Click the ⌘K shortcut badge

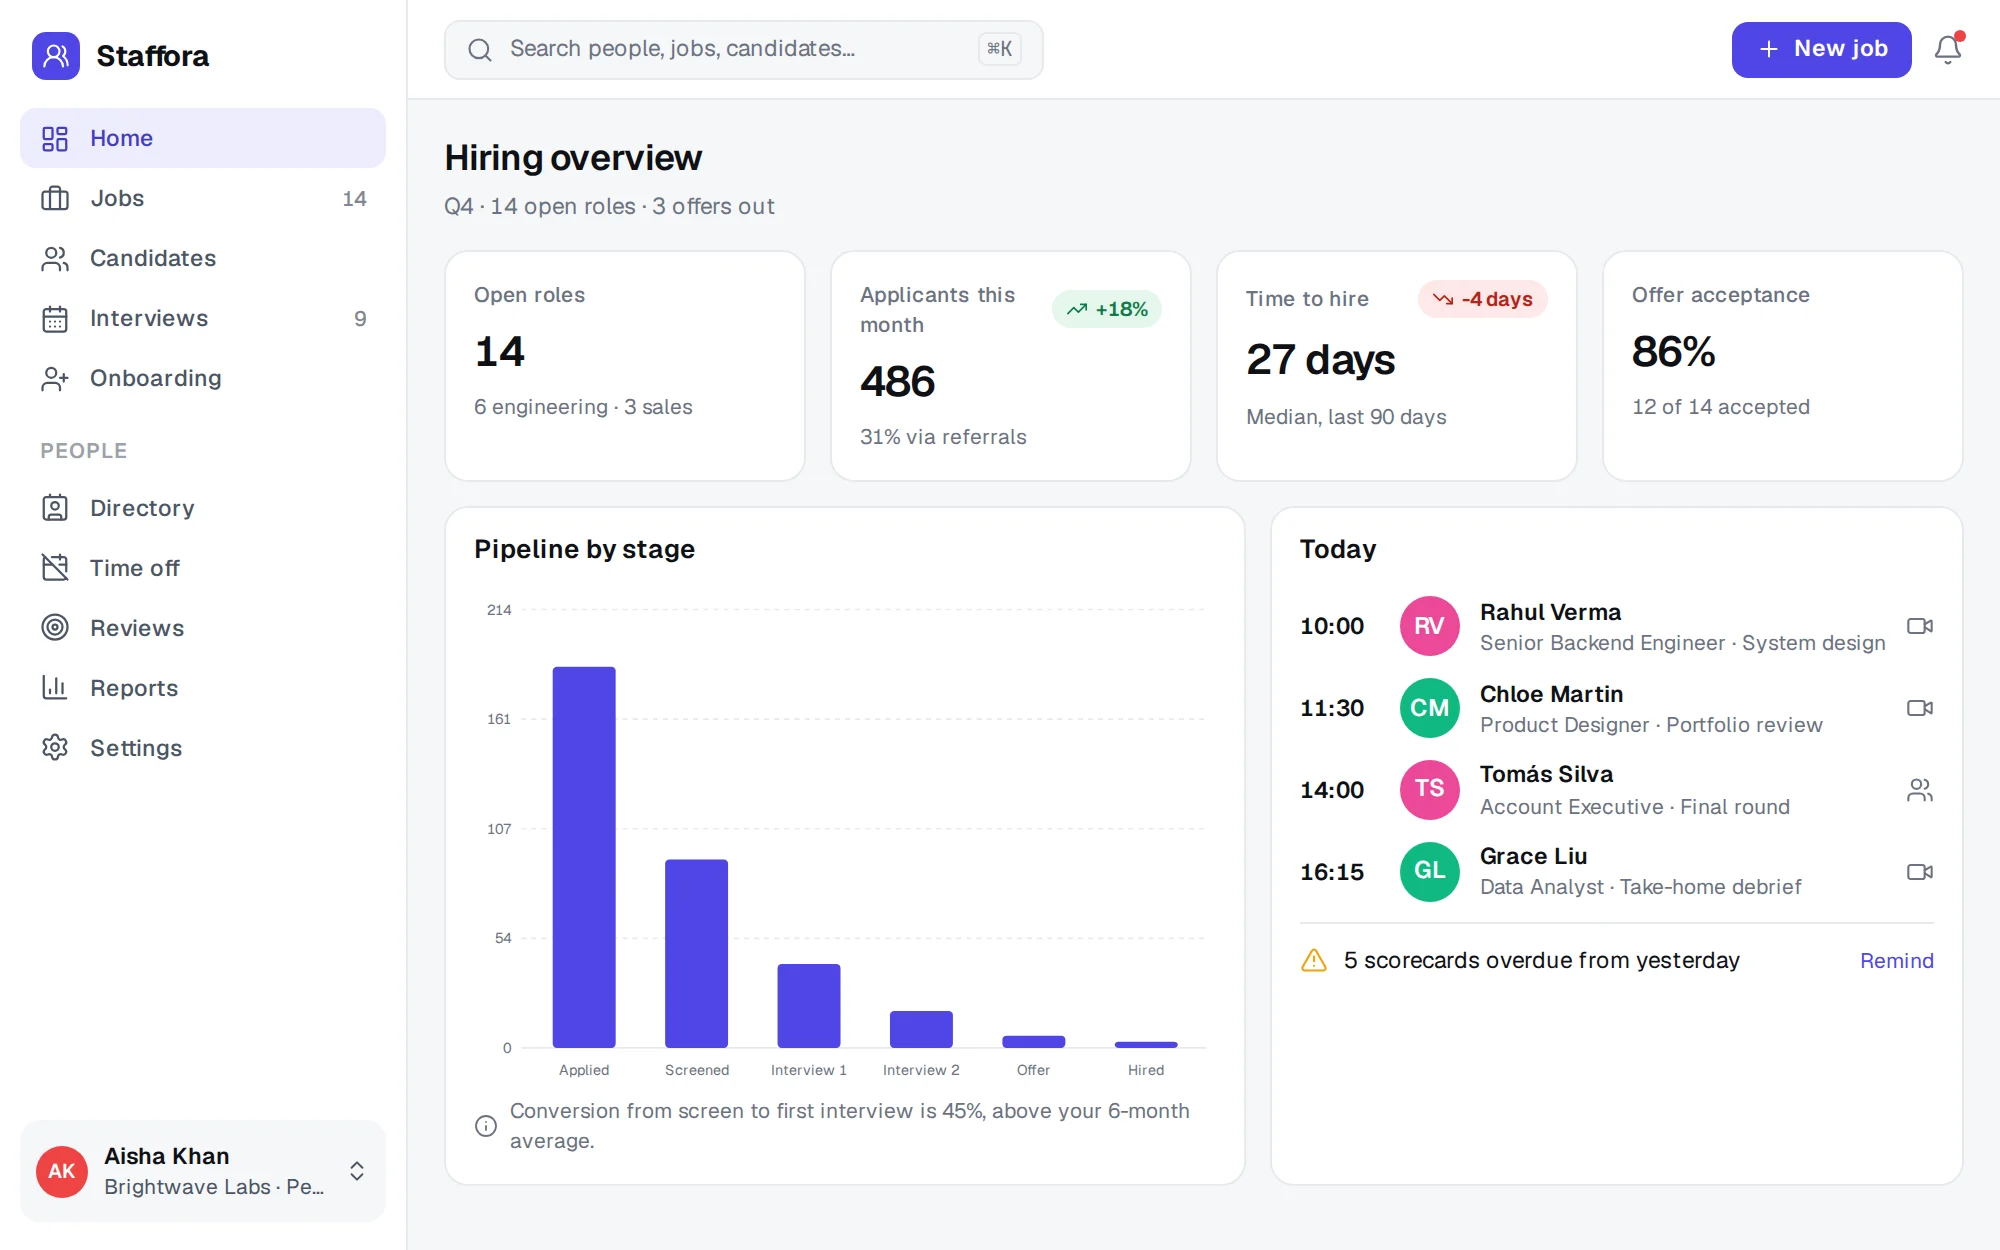[x=1000, y=49]
